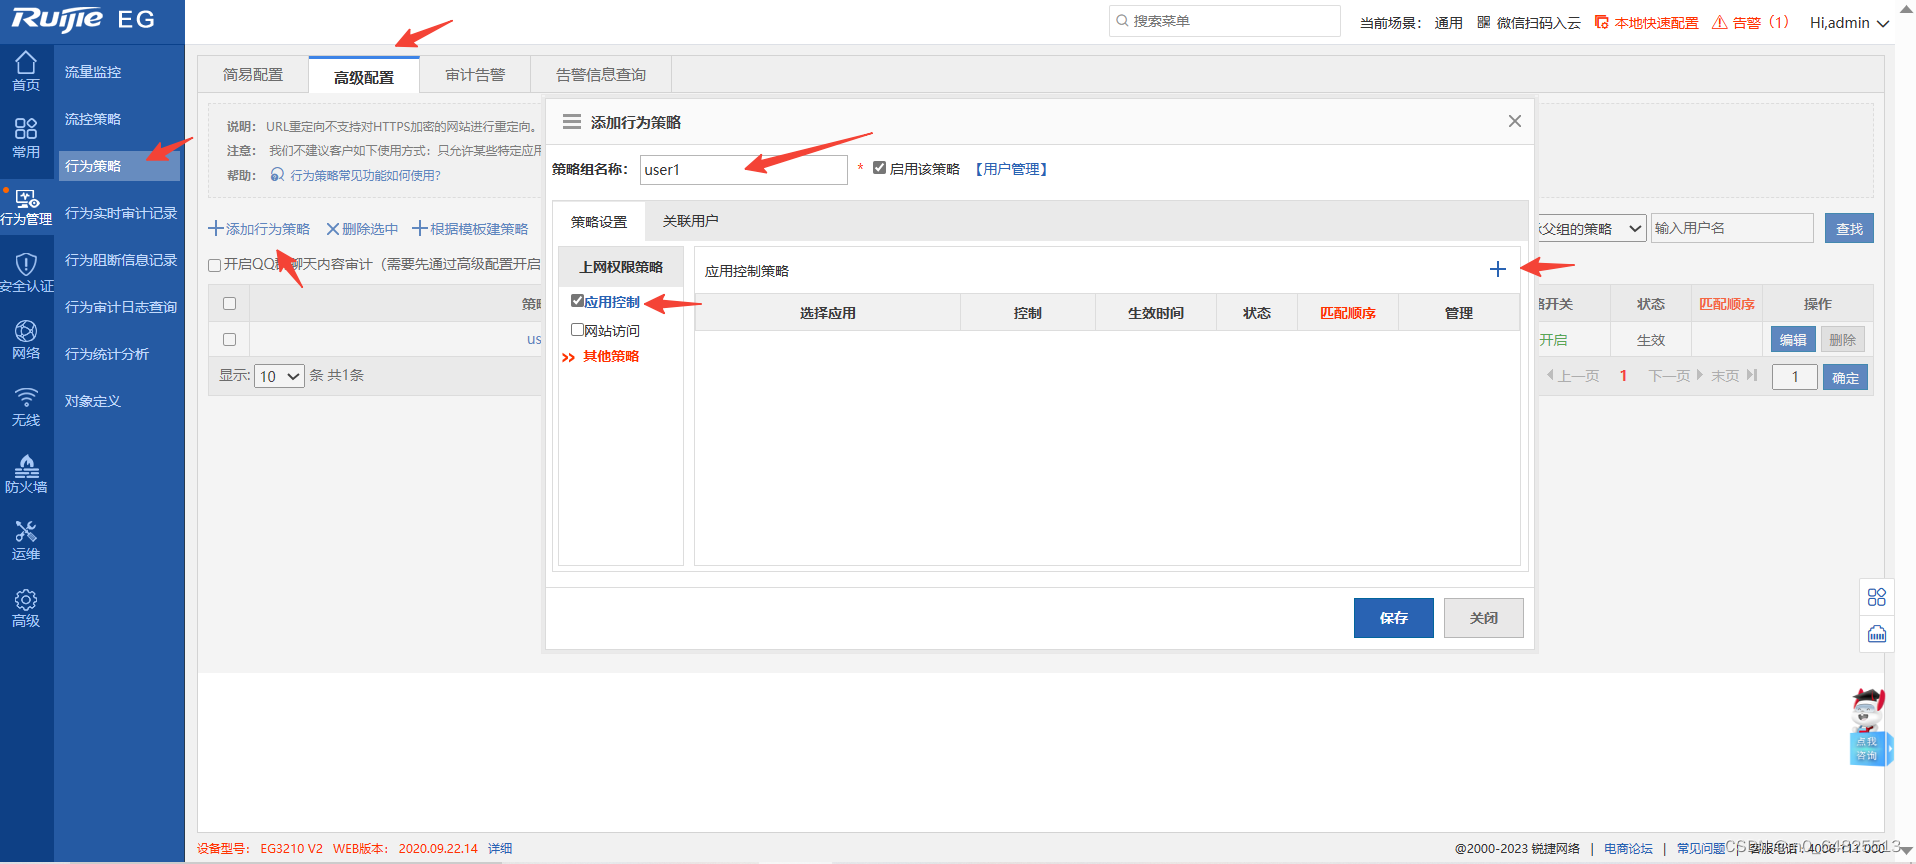Image resolution: width=1916 pixels, height=864 pixels.
Task: Click the floating router icon at right edge
Action: [x=1877, y=634]
